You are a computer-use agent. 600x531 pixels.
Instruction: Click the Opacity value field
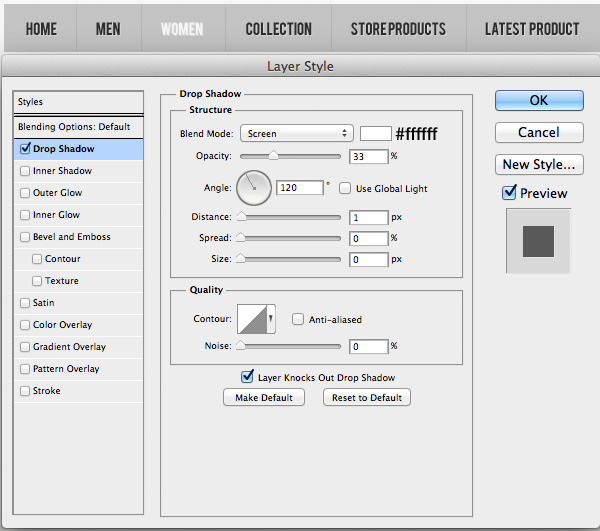pyautogui.click(x=368, y=156)
